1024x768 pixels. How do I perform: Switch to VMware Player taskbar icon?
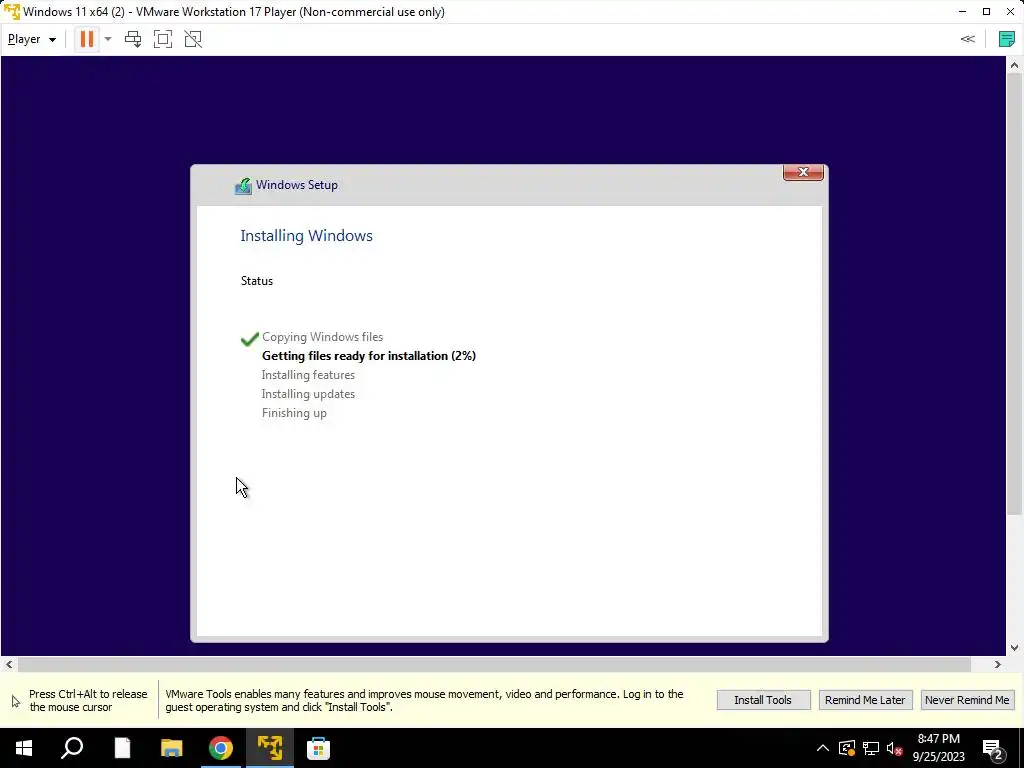[x=270, y=748]
